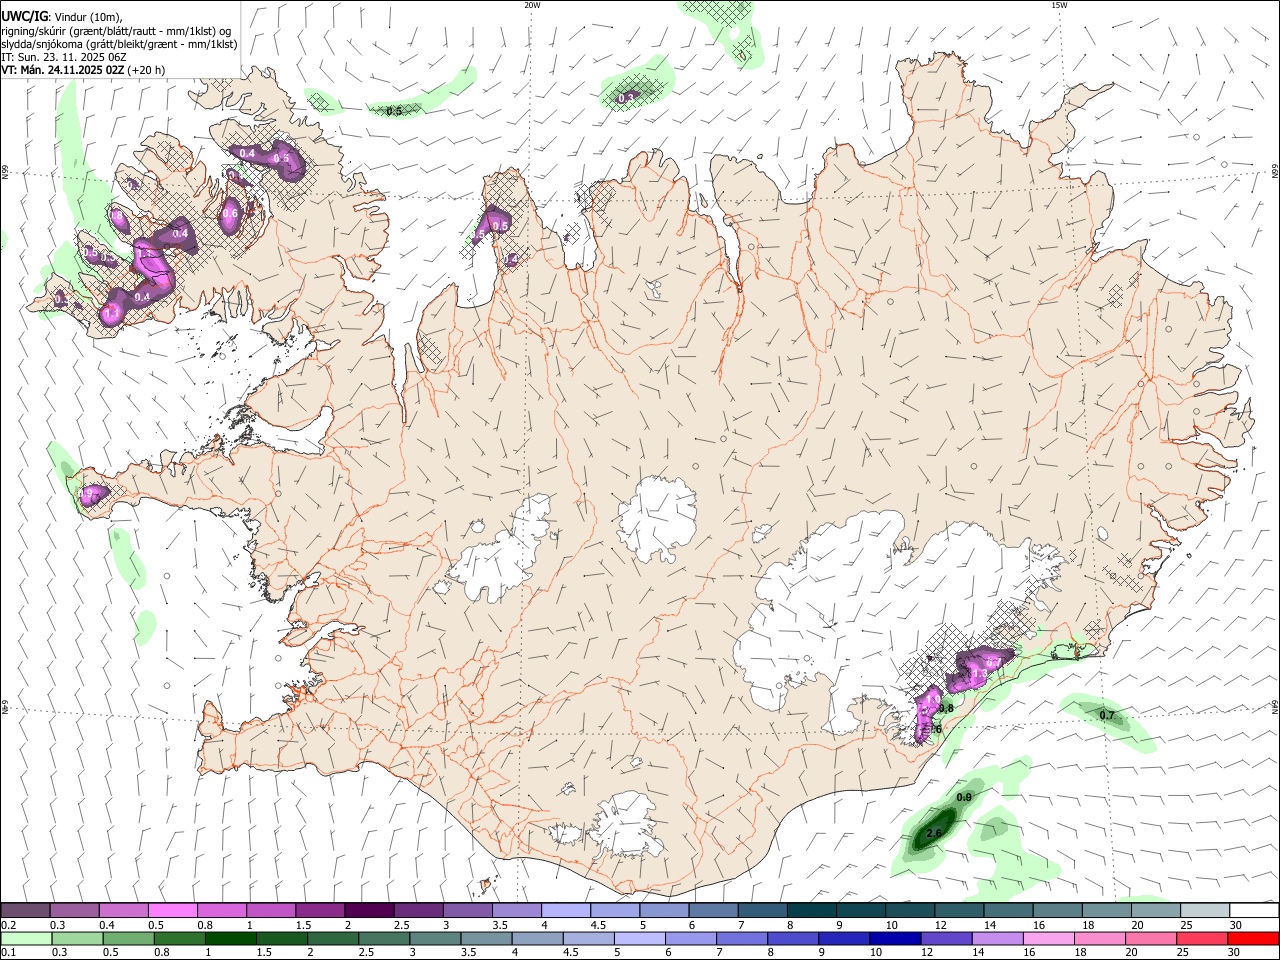This screenshot has height=960, width=1280.
Task: Pick rain-scale swatch between 0.3 and 0.5
Action: [x=77, y=938]
